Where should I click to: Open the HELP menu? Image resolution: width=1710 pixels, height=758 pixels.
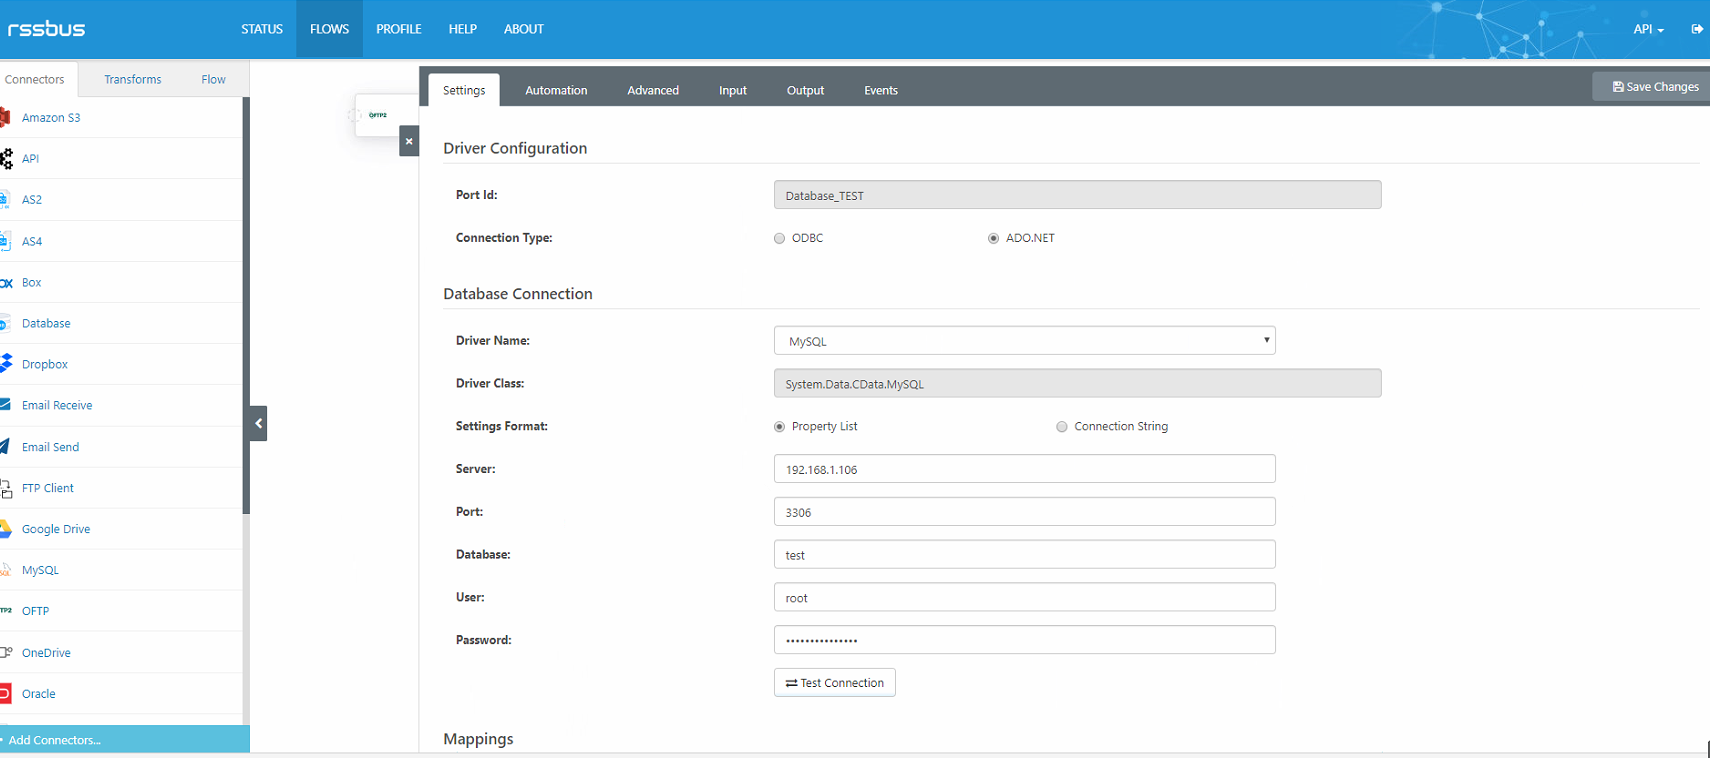[x=462, y=29]
